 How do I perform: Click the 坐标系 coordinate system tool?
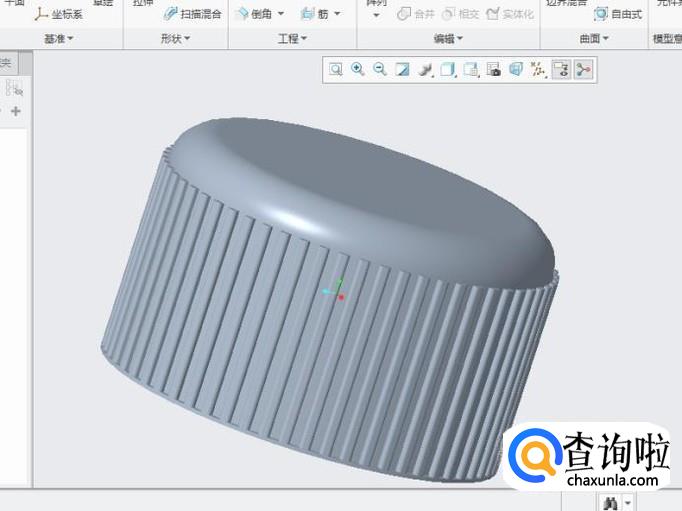point(59,15)
